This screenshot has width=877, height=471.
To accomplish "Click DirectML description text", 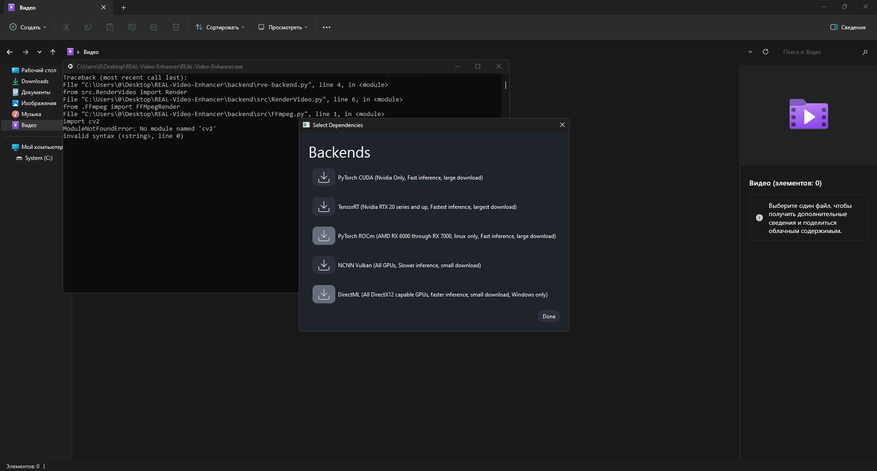I will pyautogui.click(x=442, y=294).
